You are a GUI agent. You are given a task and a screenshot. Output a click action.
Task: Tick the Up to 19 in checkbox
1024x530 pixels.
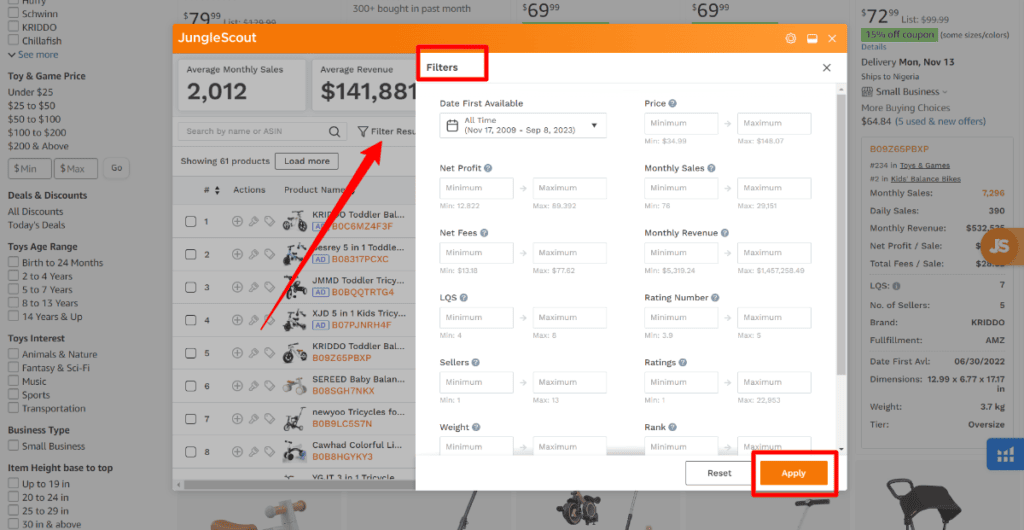(13, 484)
